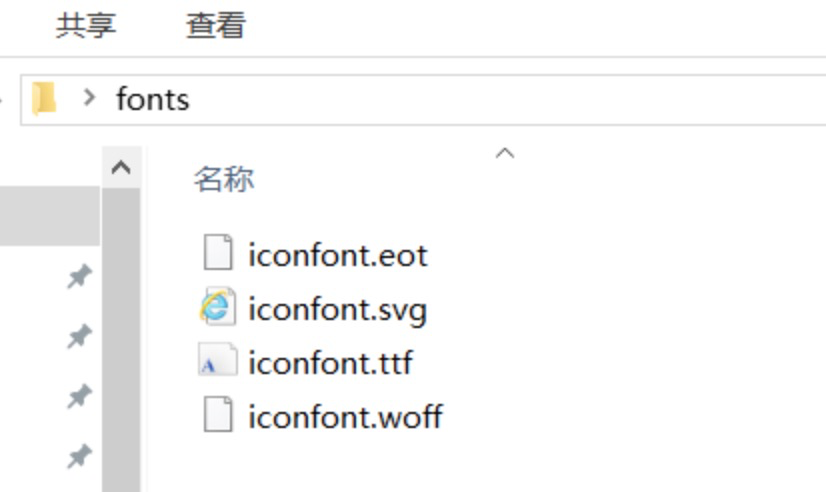The width and height of the screenshot is (826, 492).
Task: Switch to the 查看 ribbon tab
Action: tap(215, 25)
